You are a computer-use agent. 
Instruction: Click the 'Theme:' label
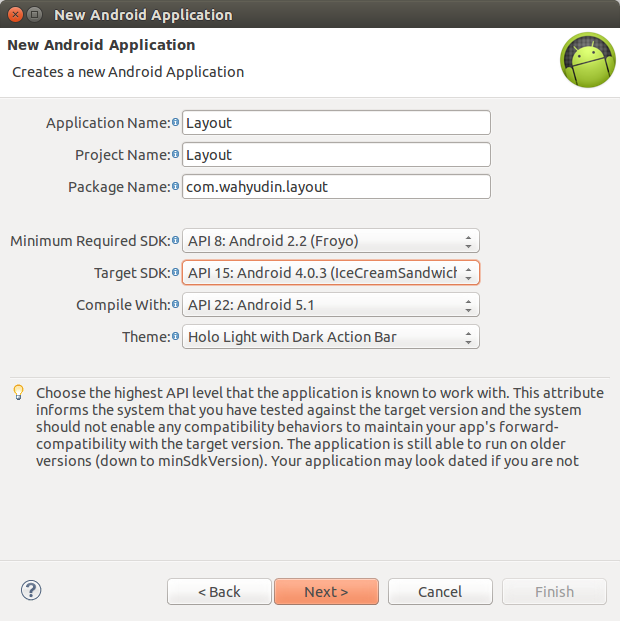pos(146,337)
